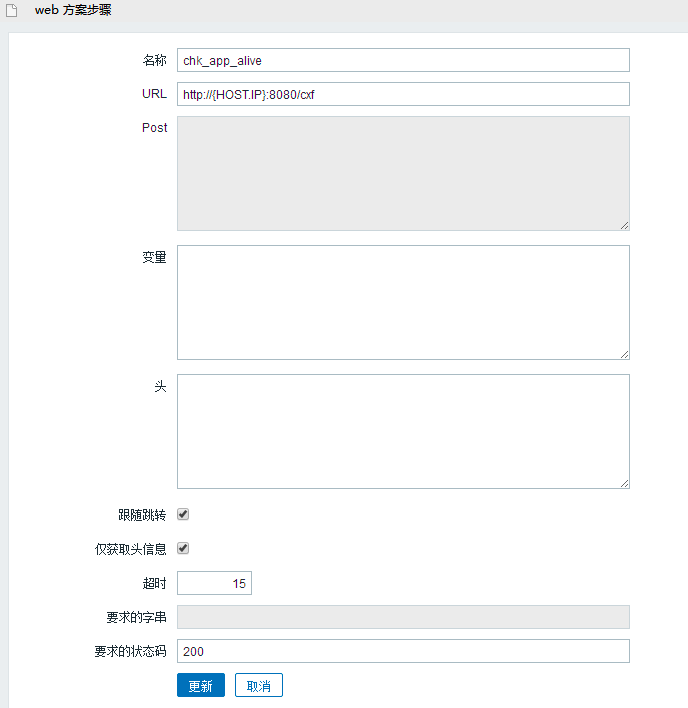This screenshot has height=708, width=688.
Task: Click the 名称 field containing chk_app_alive
Action: (403, 60)
